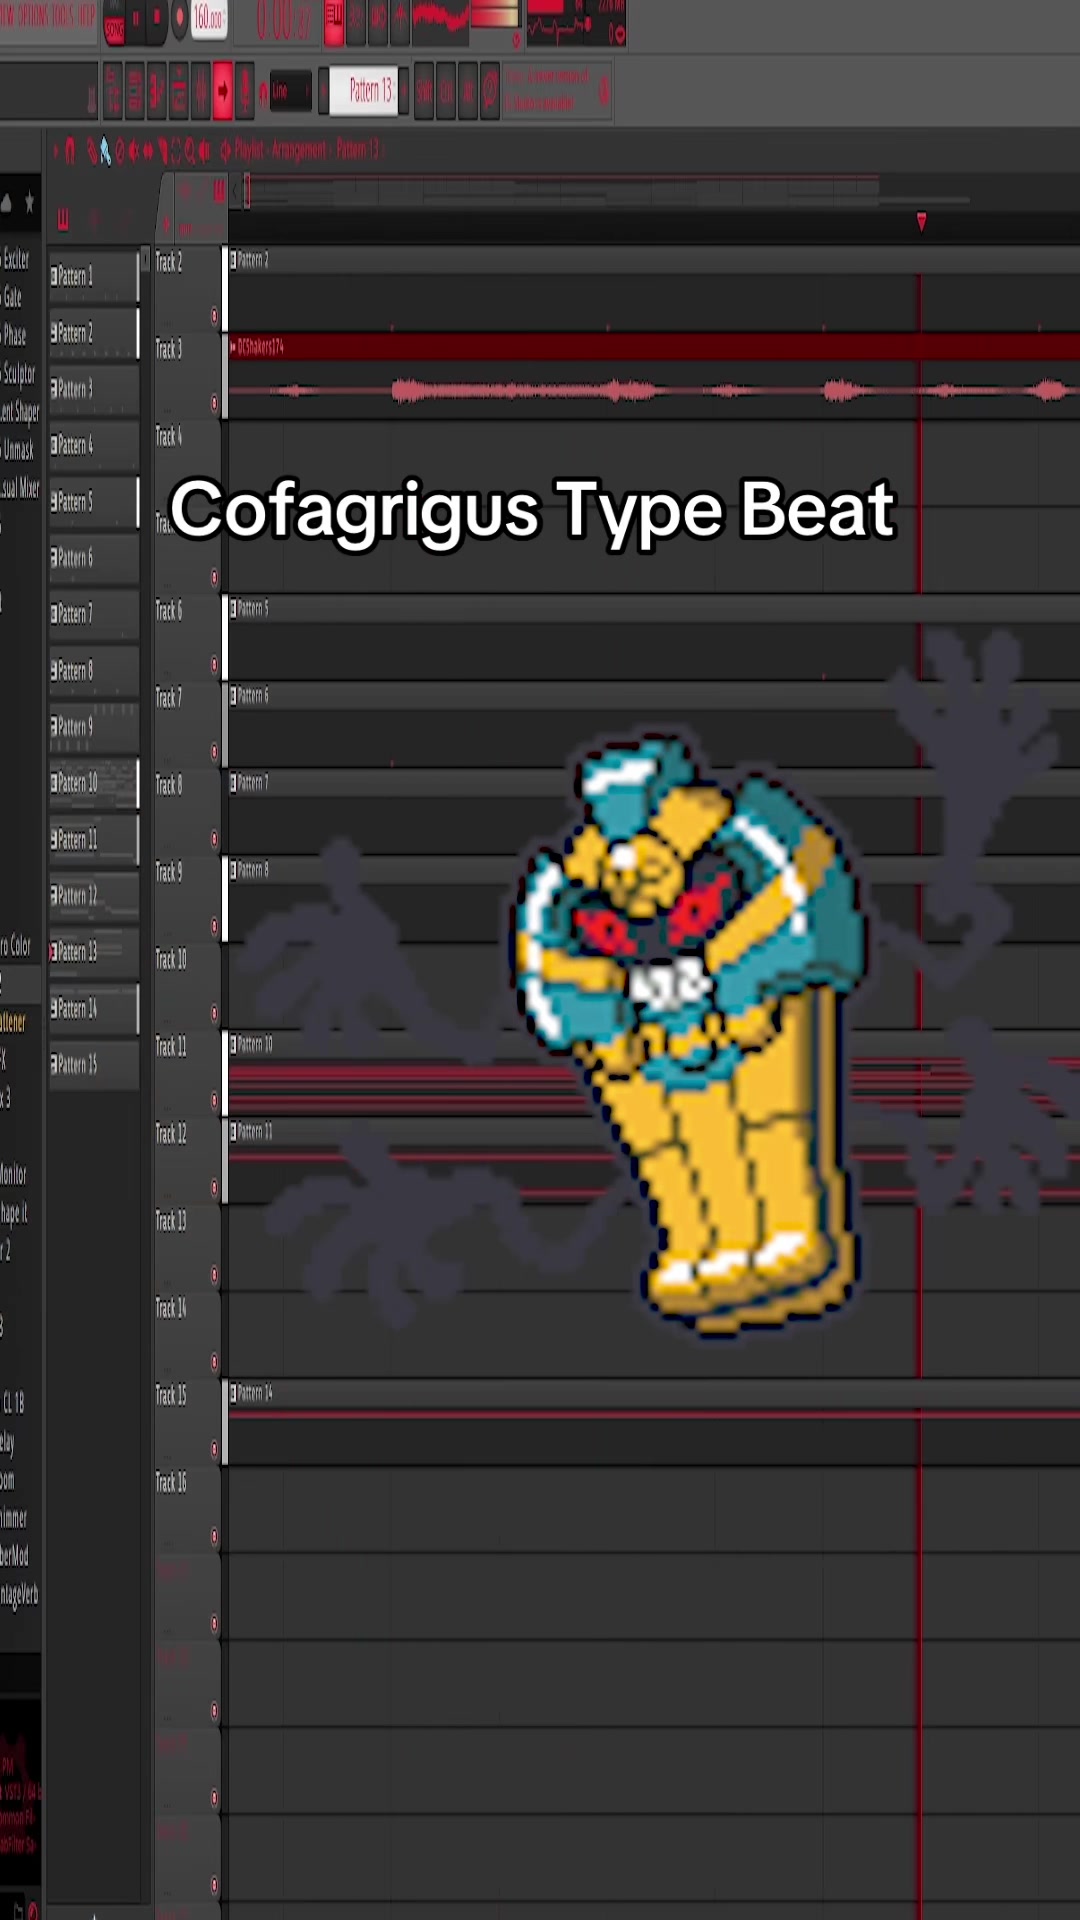The width and height of the screenshot is (1080, 1920).
Task: Click previous-pattern arrow left of Pattern 13
Action: point(323,90)
